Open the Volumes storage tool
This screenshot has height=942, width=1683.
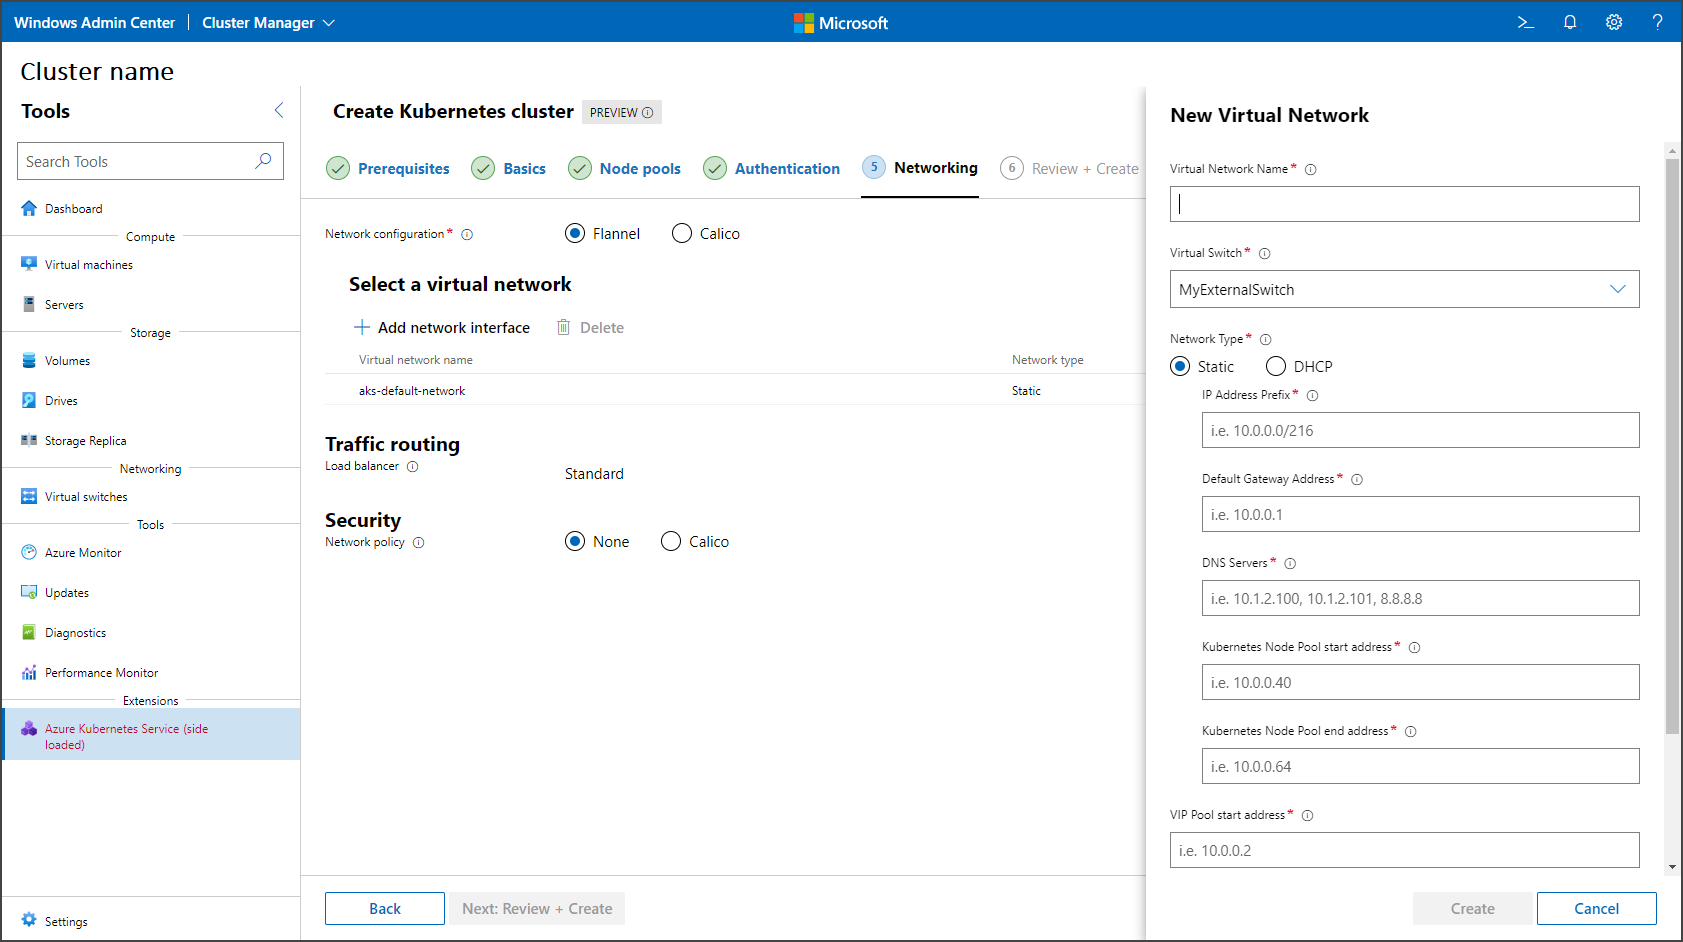coord(68,360)
